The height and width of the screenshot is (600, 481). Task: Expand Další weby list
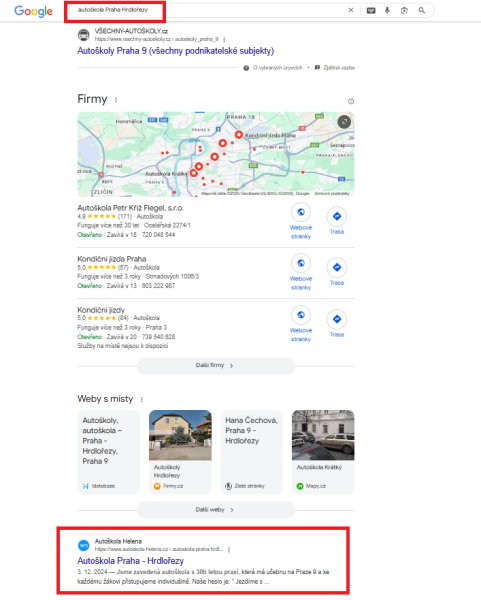tap(216, 510)
